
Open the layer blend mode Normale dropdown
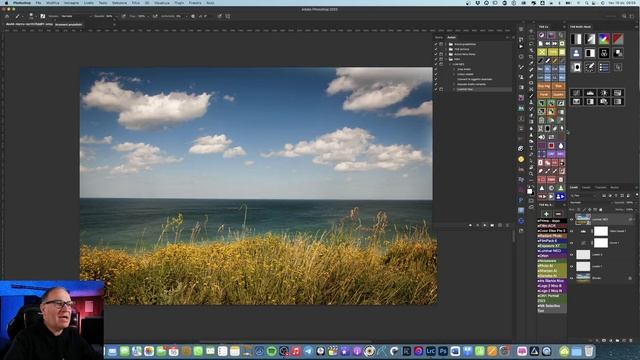(x=590, y=202)
